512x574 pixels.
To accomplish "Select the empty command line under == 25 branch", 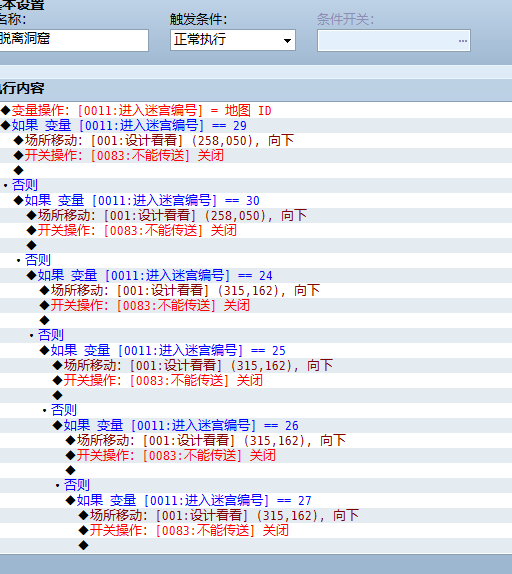I will coord(256,395).
